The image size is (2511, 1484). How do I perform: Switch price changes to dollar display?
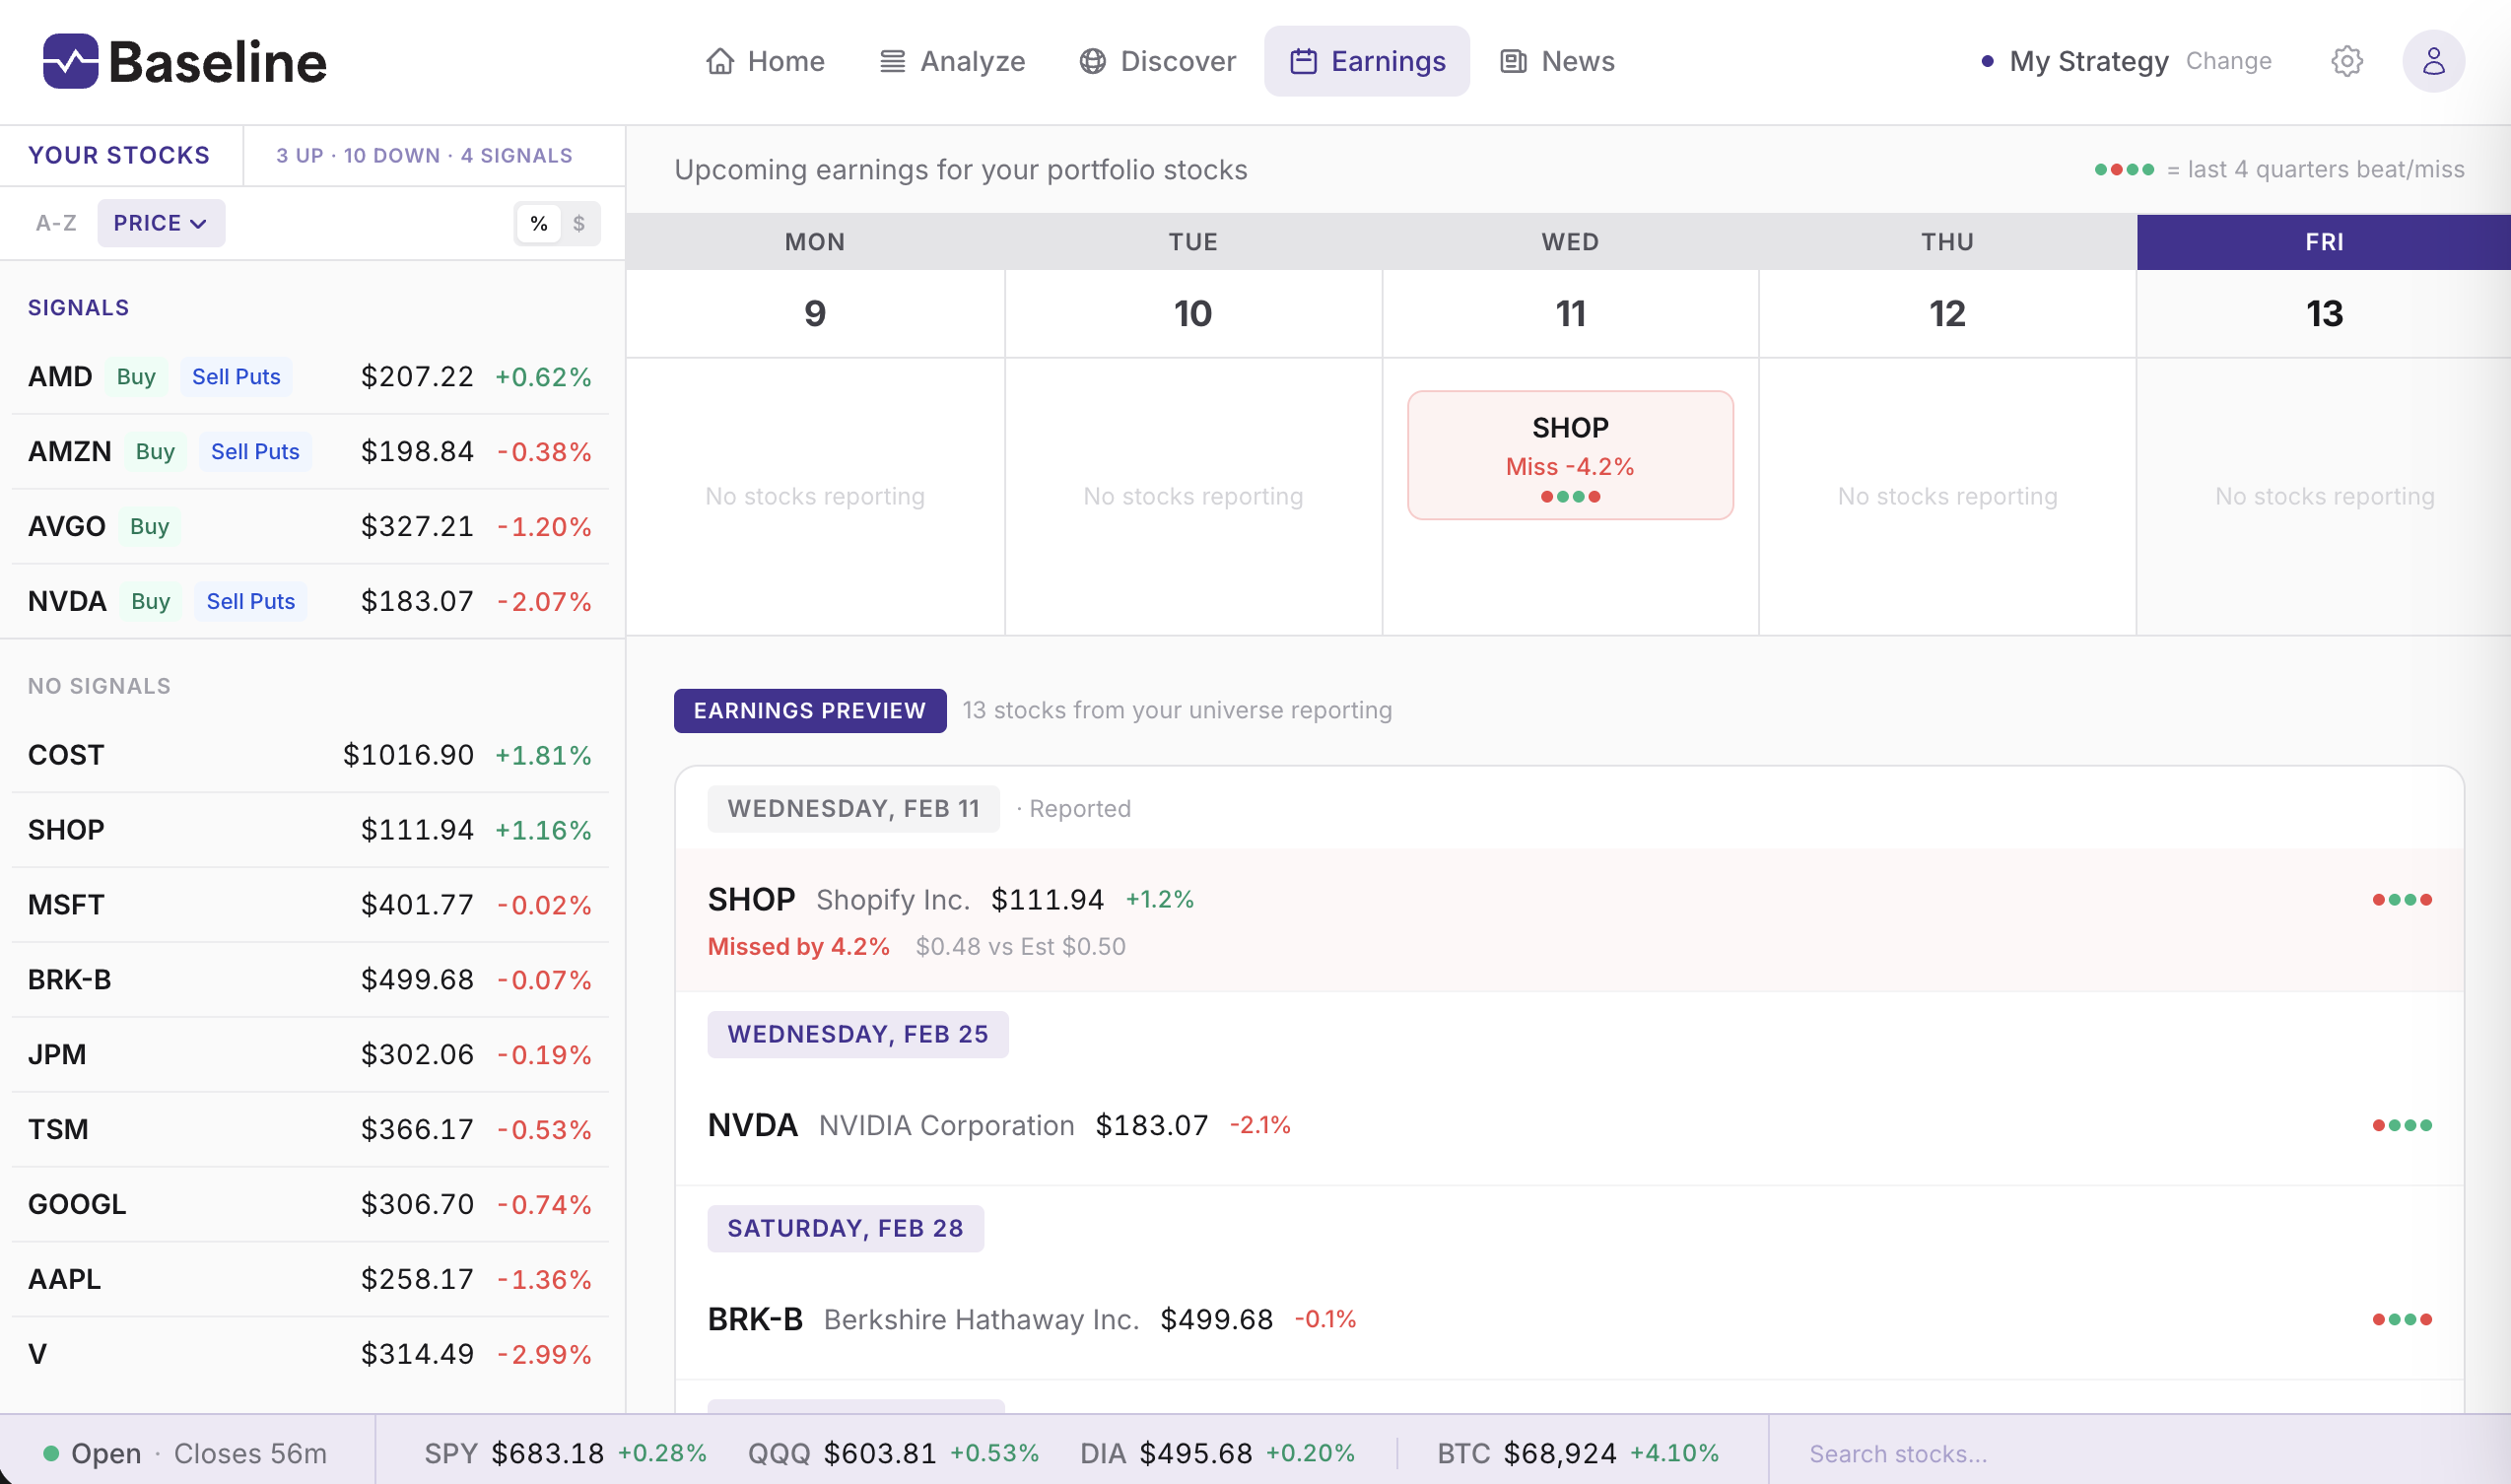click(x=579, y=222)
